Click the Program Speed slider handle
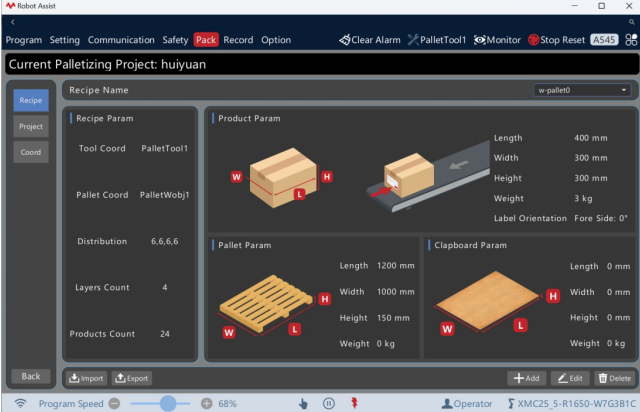Viewport: 640px width, 412px height. point(168,403)
